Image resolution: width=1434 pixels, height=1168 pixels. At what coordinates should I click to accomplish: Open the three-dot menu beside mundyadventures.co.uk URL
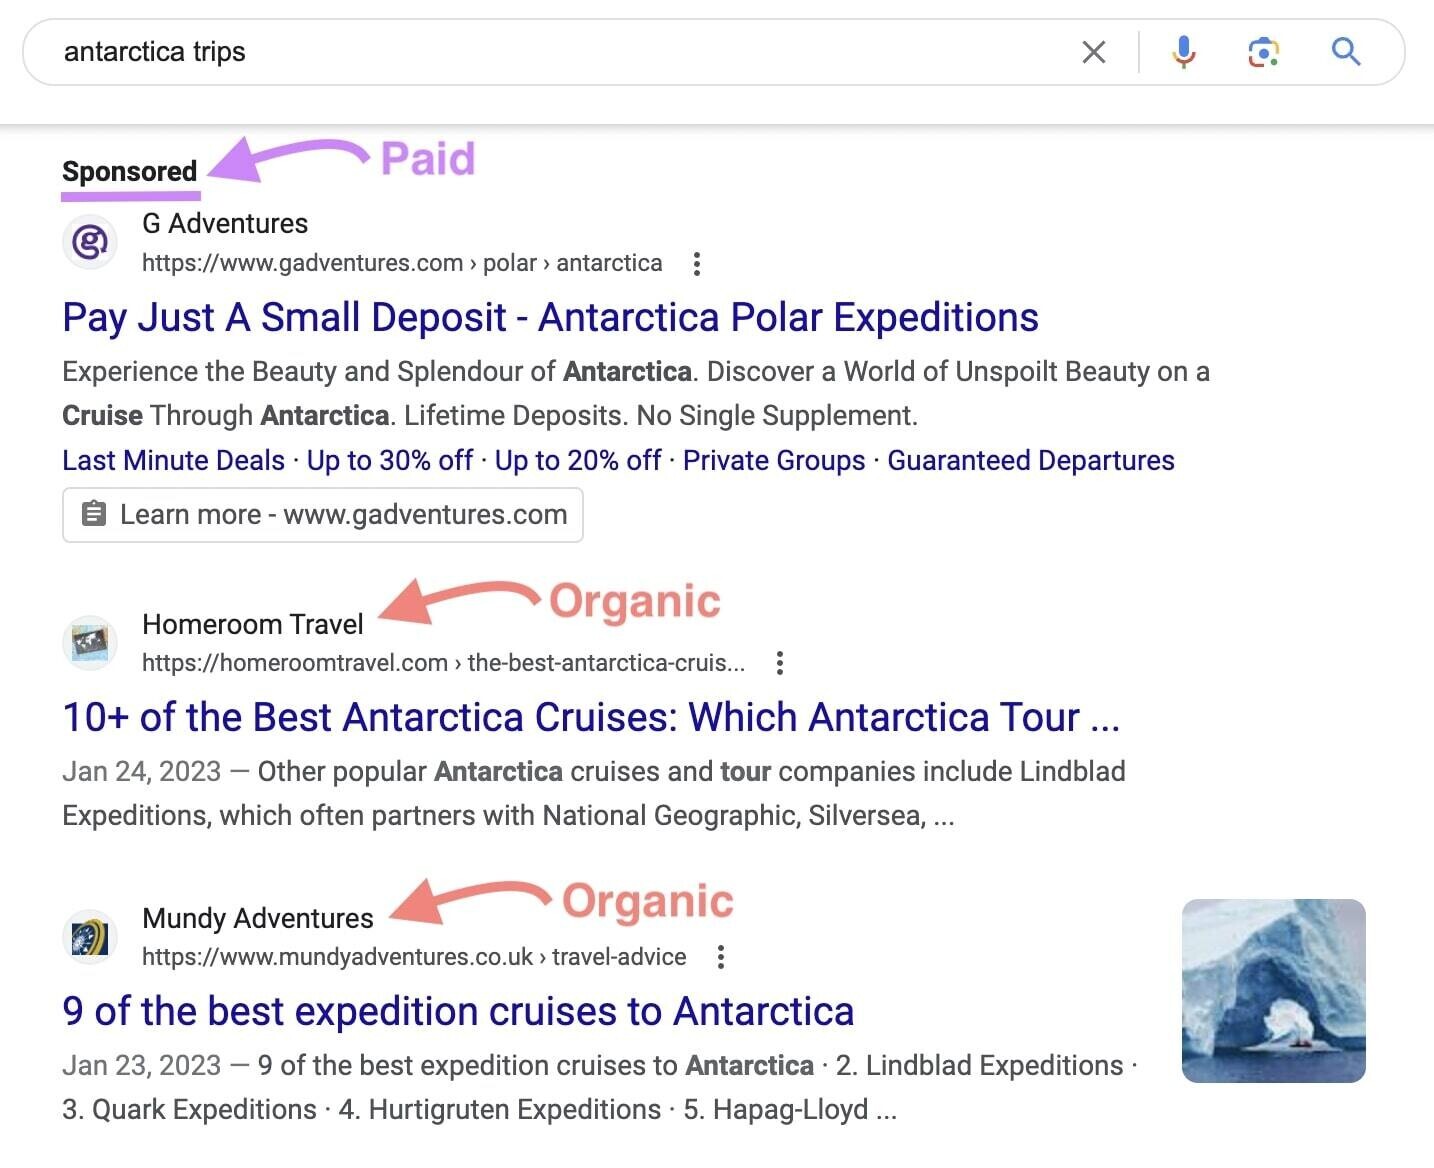(x=721, y=957)
